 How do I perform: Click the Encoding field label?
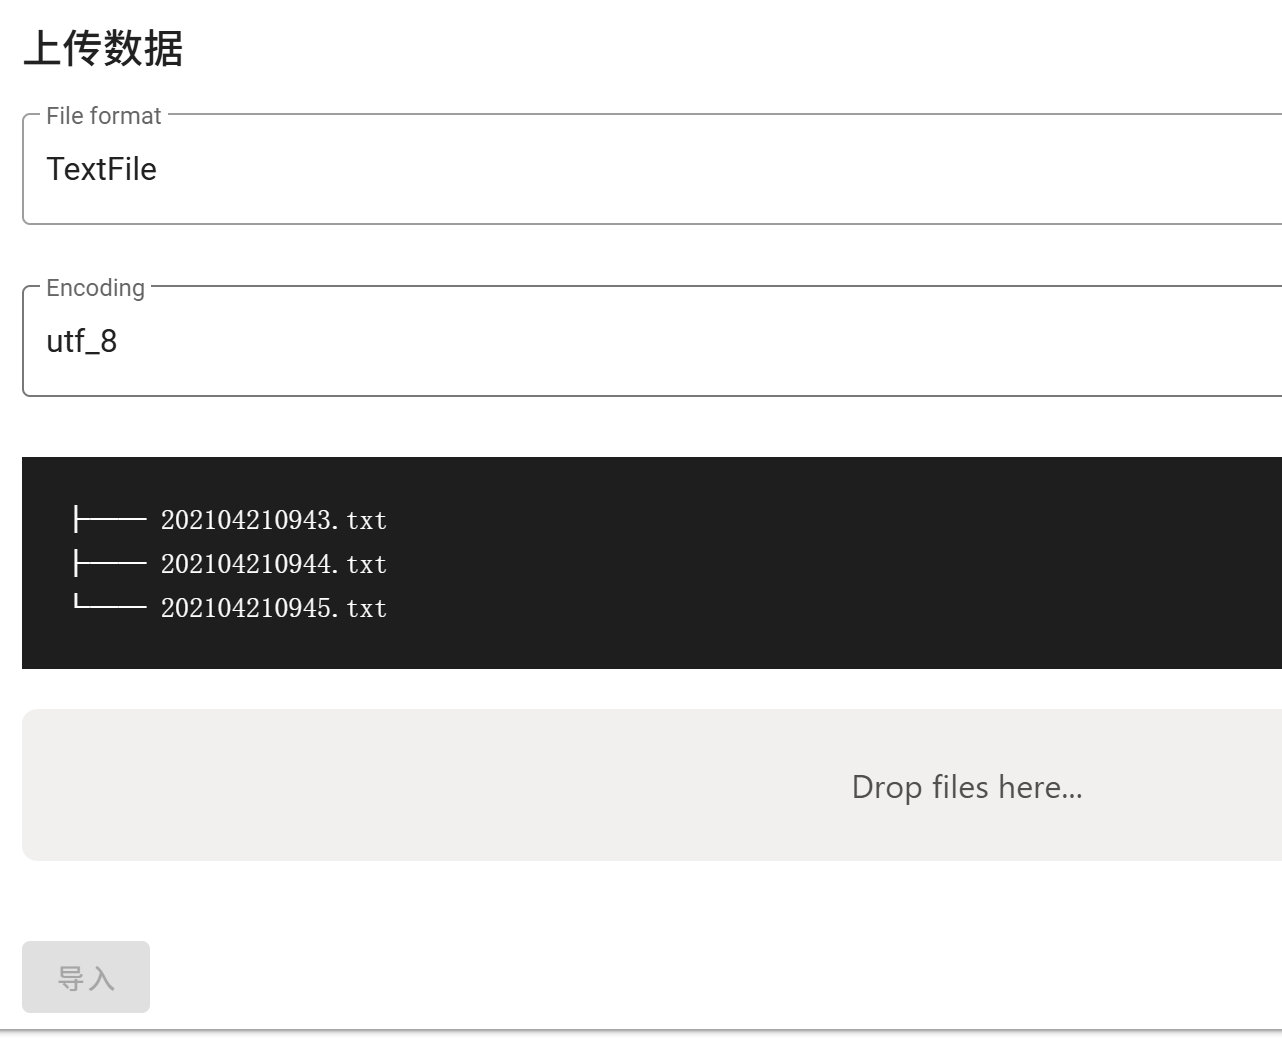94,288
